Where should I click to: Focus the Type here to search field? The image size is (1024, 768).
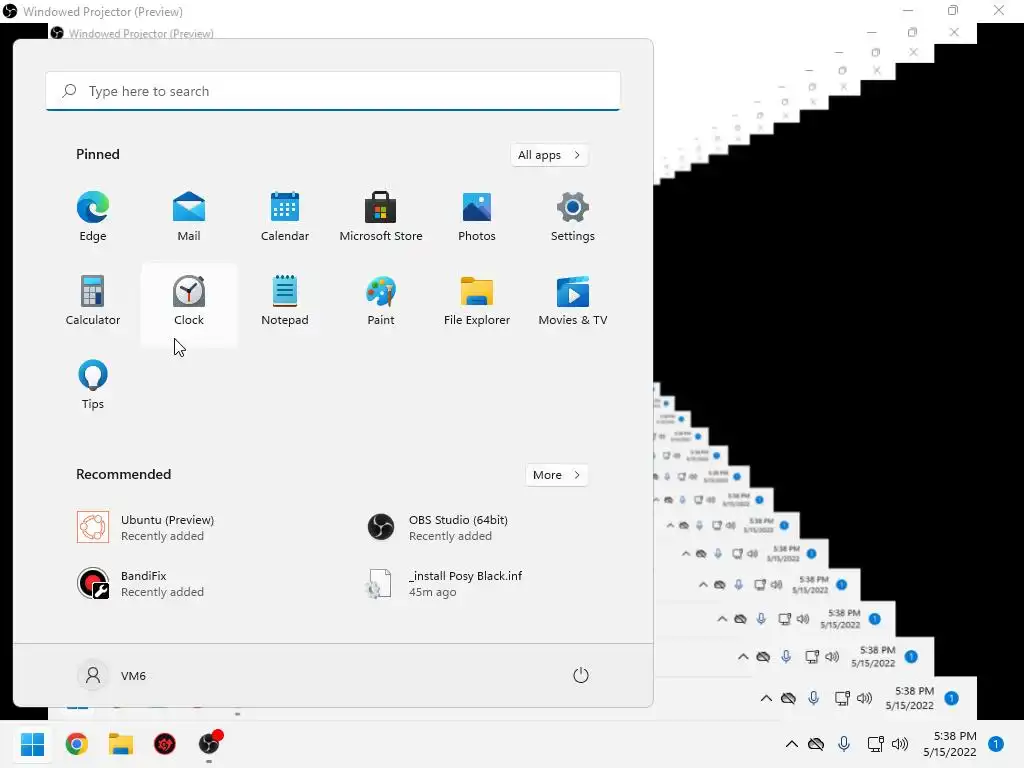[x=333, y=91]
